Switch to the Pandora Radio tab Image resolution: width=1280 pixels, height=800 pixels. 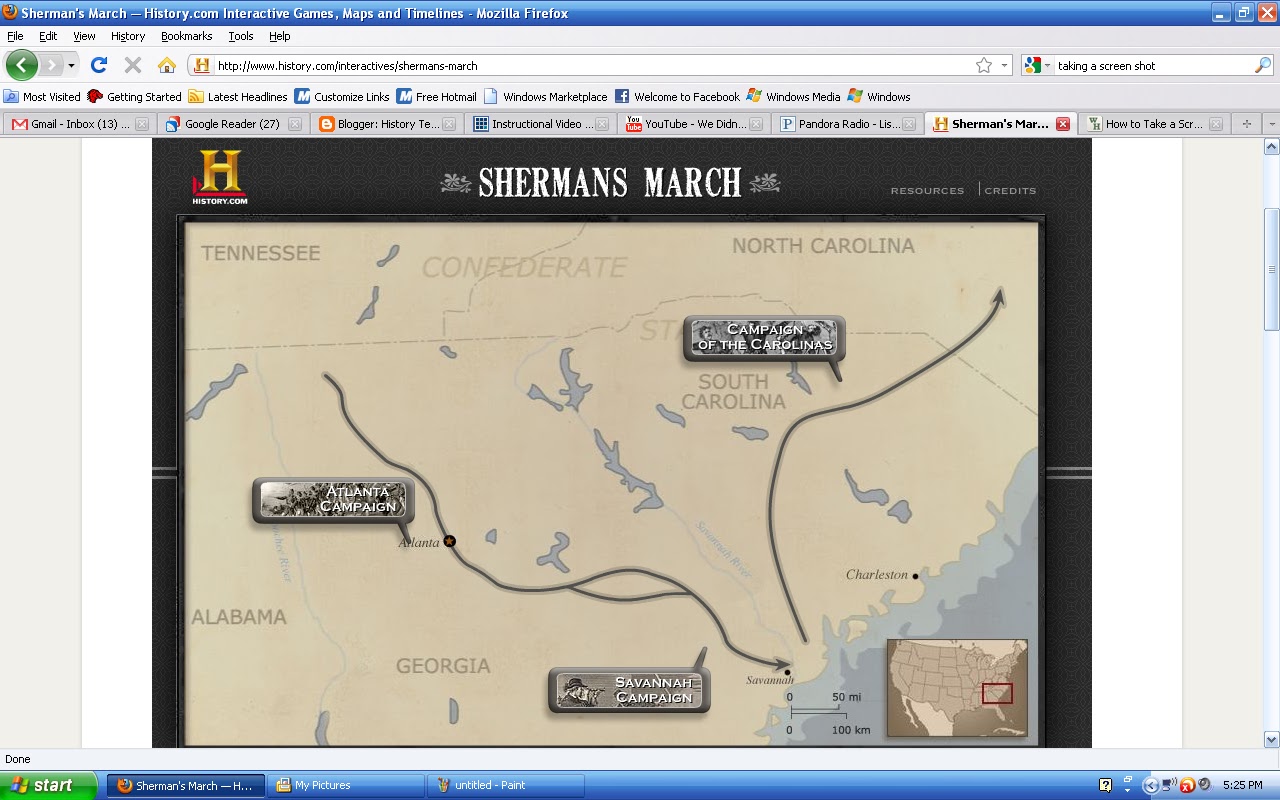click(845, 123)
